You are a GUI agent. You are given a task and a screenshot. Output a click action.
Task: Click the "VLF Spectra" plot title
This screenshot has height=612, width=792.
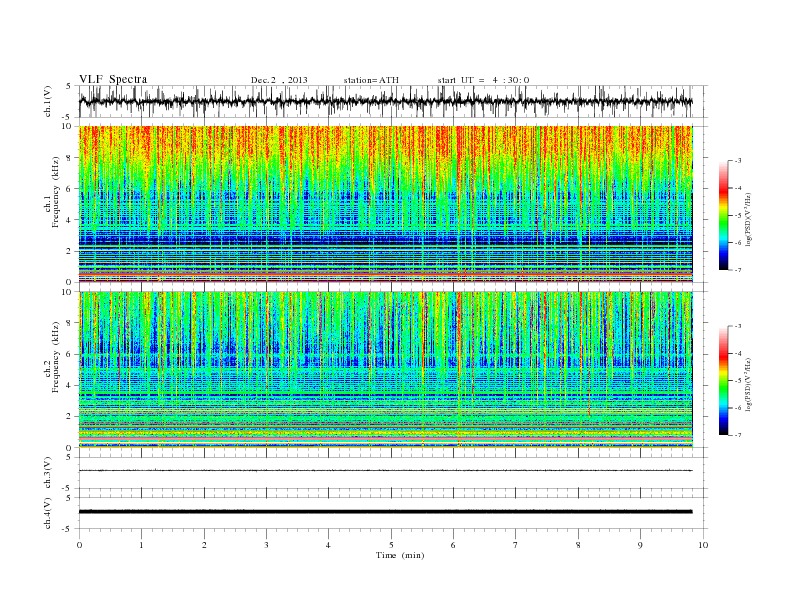[113, 79]
